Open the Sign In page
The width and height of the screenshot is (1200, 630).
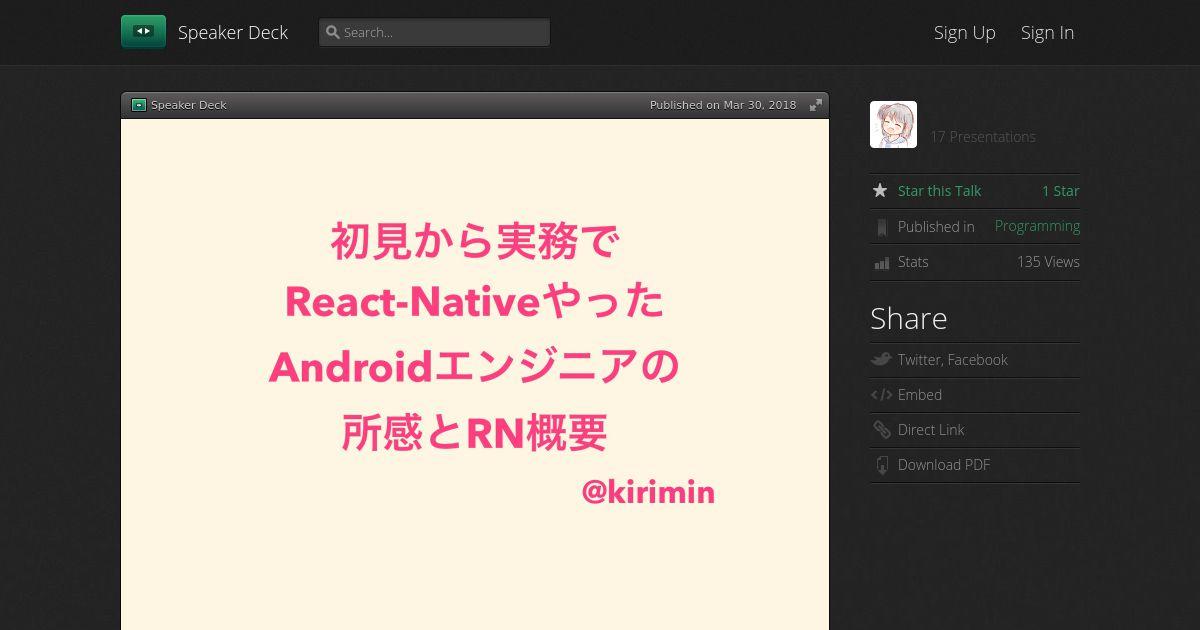1047,32
